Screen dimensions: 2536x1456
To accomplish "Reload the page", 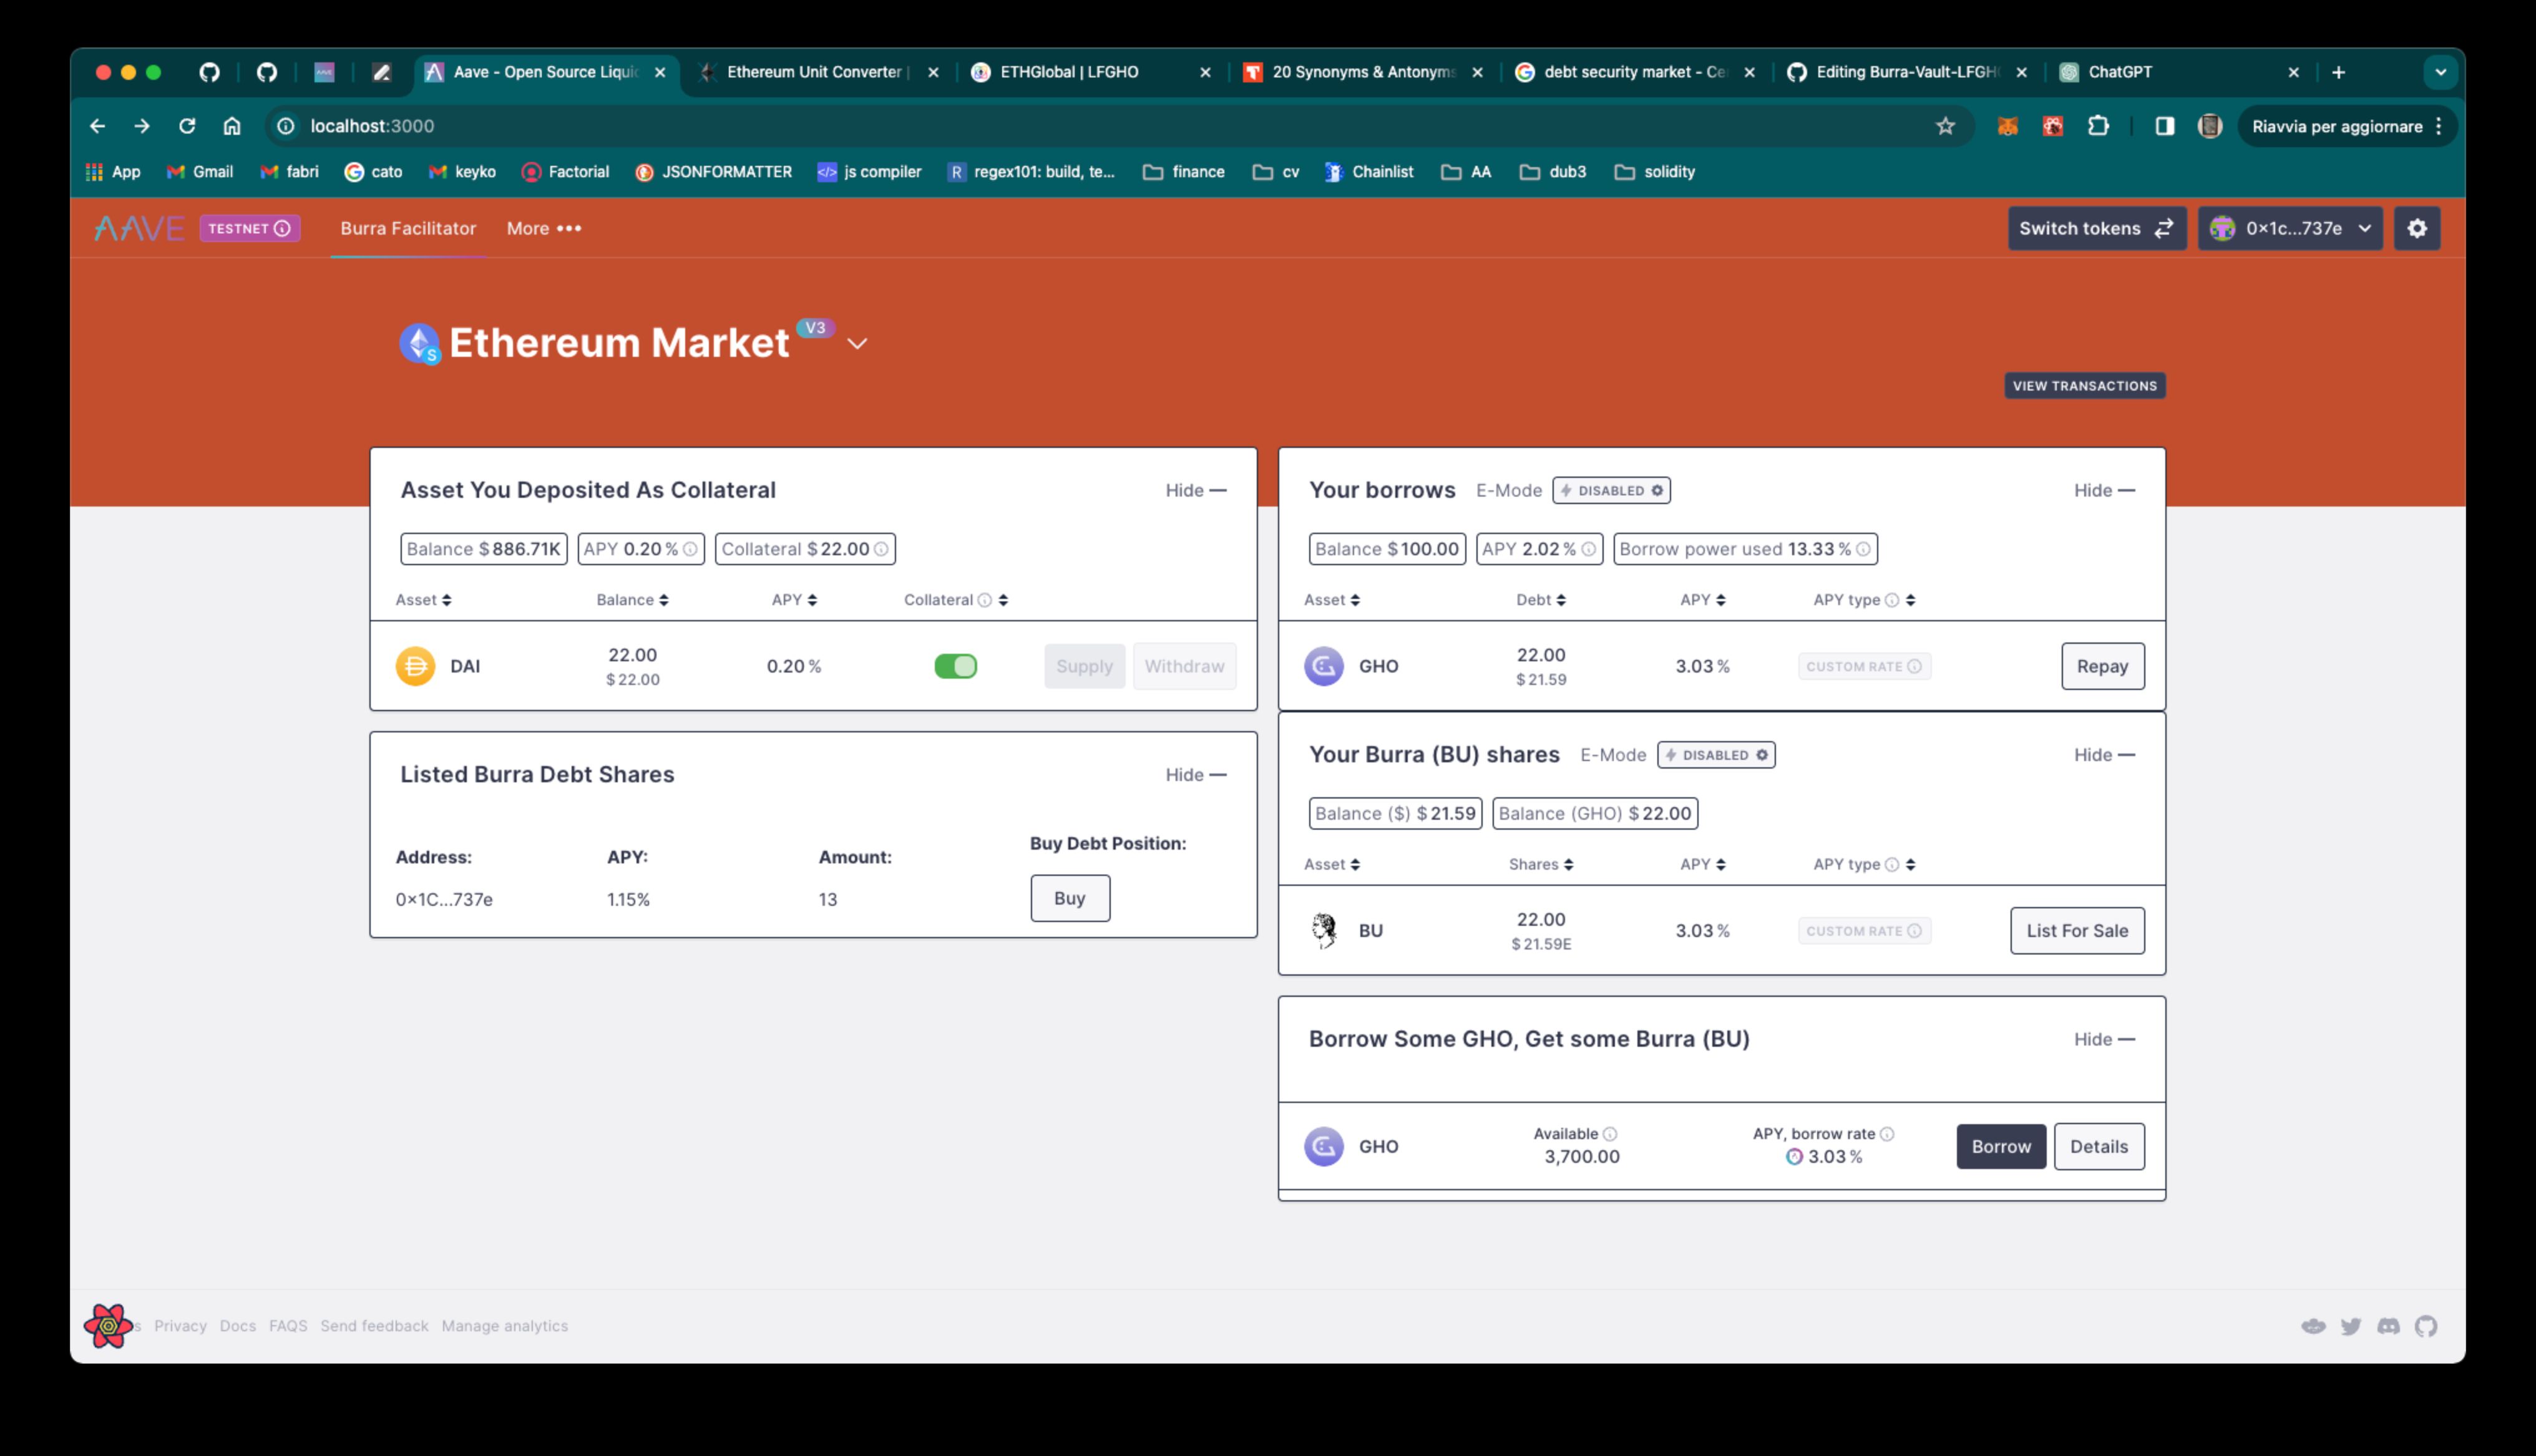I will (187, 126).
